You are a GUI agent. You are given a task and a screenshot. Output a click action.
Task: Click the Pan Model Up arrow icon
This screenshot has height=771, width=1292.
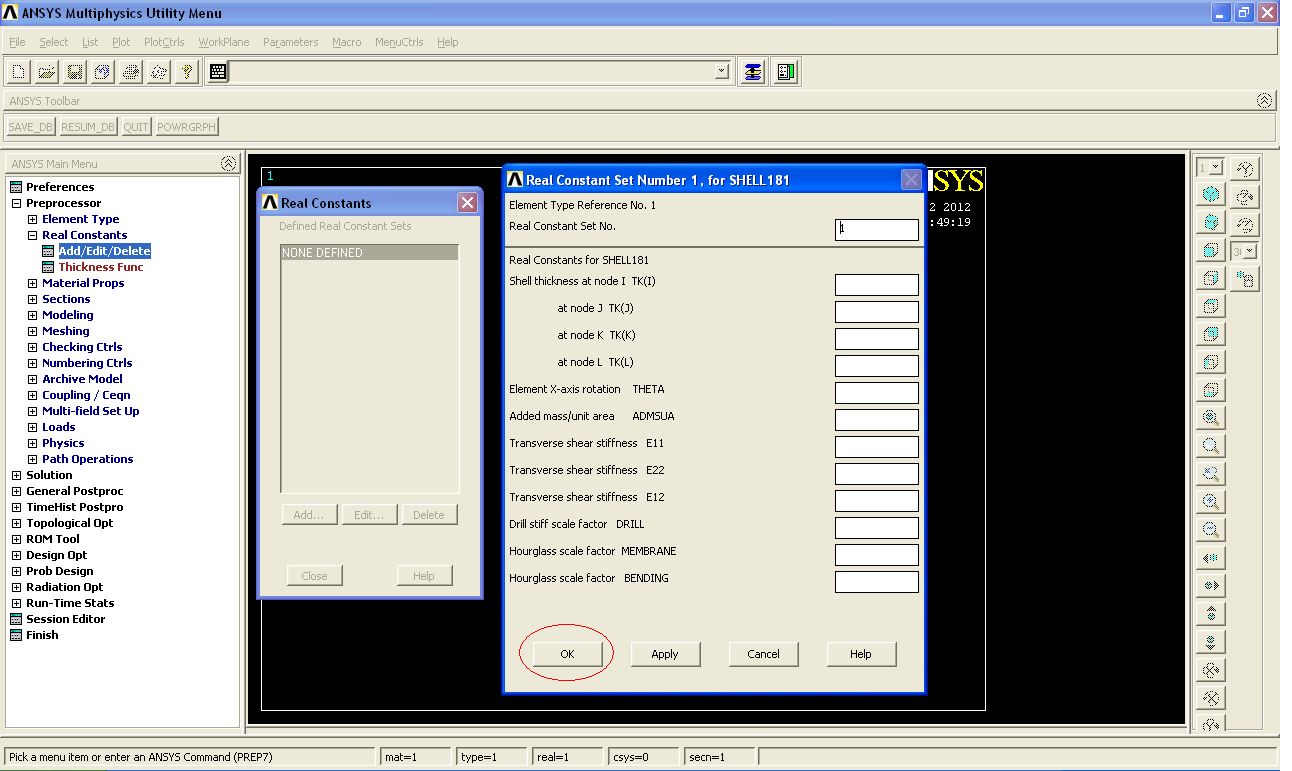tap(1211, 614)
